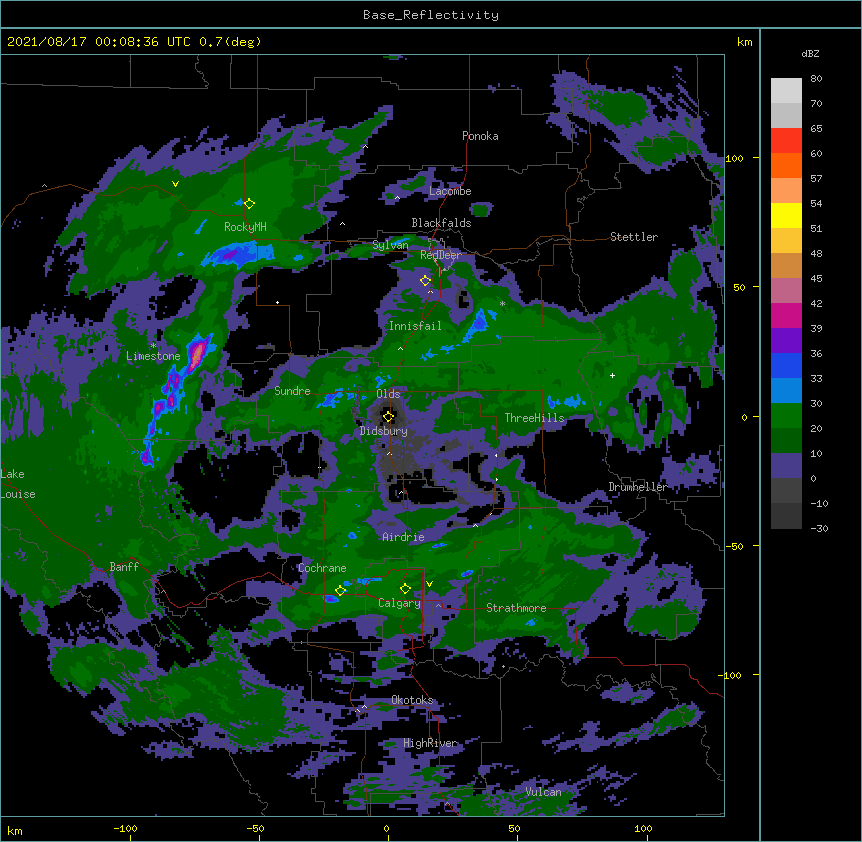The width and height of the screenshot is (862, 842).
Task: Click the km label at bottom-left corner
Action: [x=15, y=830]
